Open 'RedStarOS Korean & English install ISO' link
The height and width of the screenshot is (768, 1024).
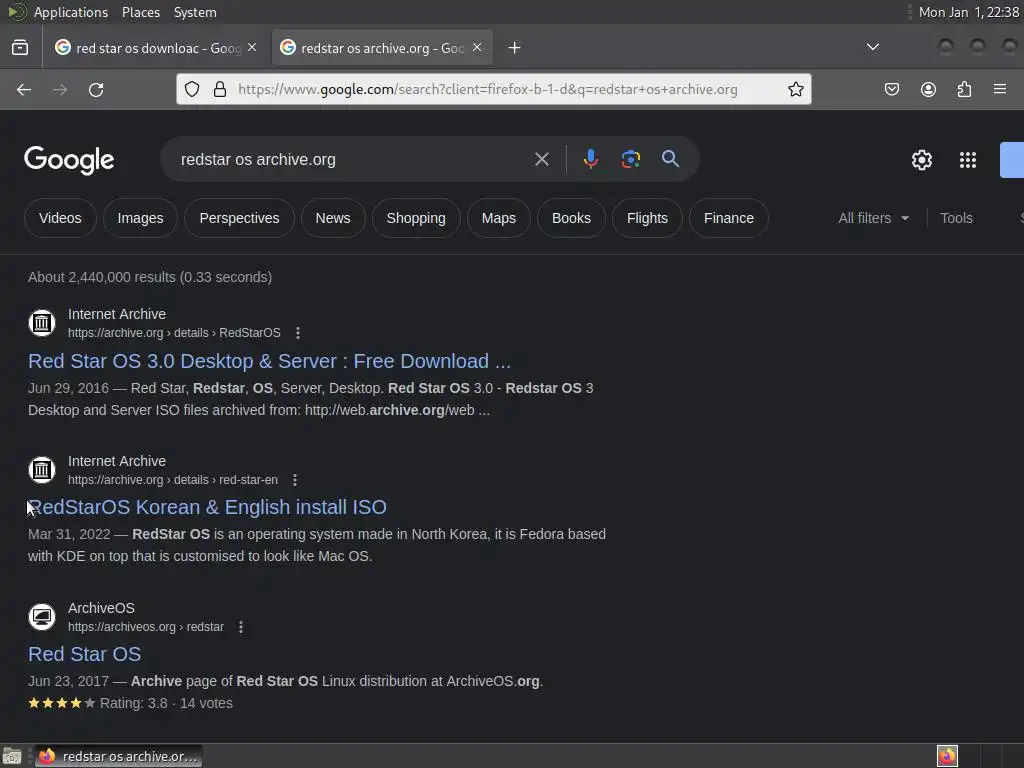pos(207,507)
